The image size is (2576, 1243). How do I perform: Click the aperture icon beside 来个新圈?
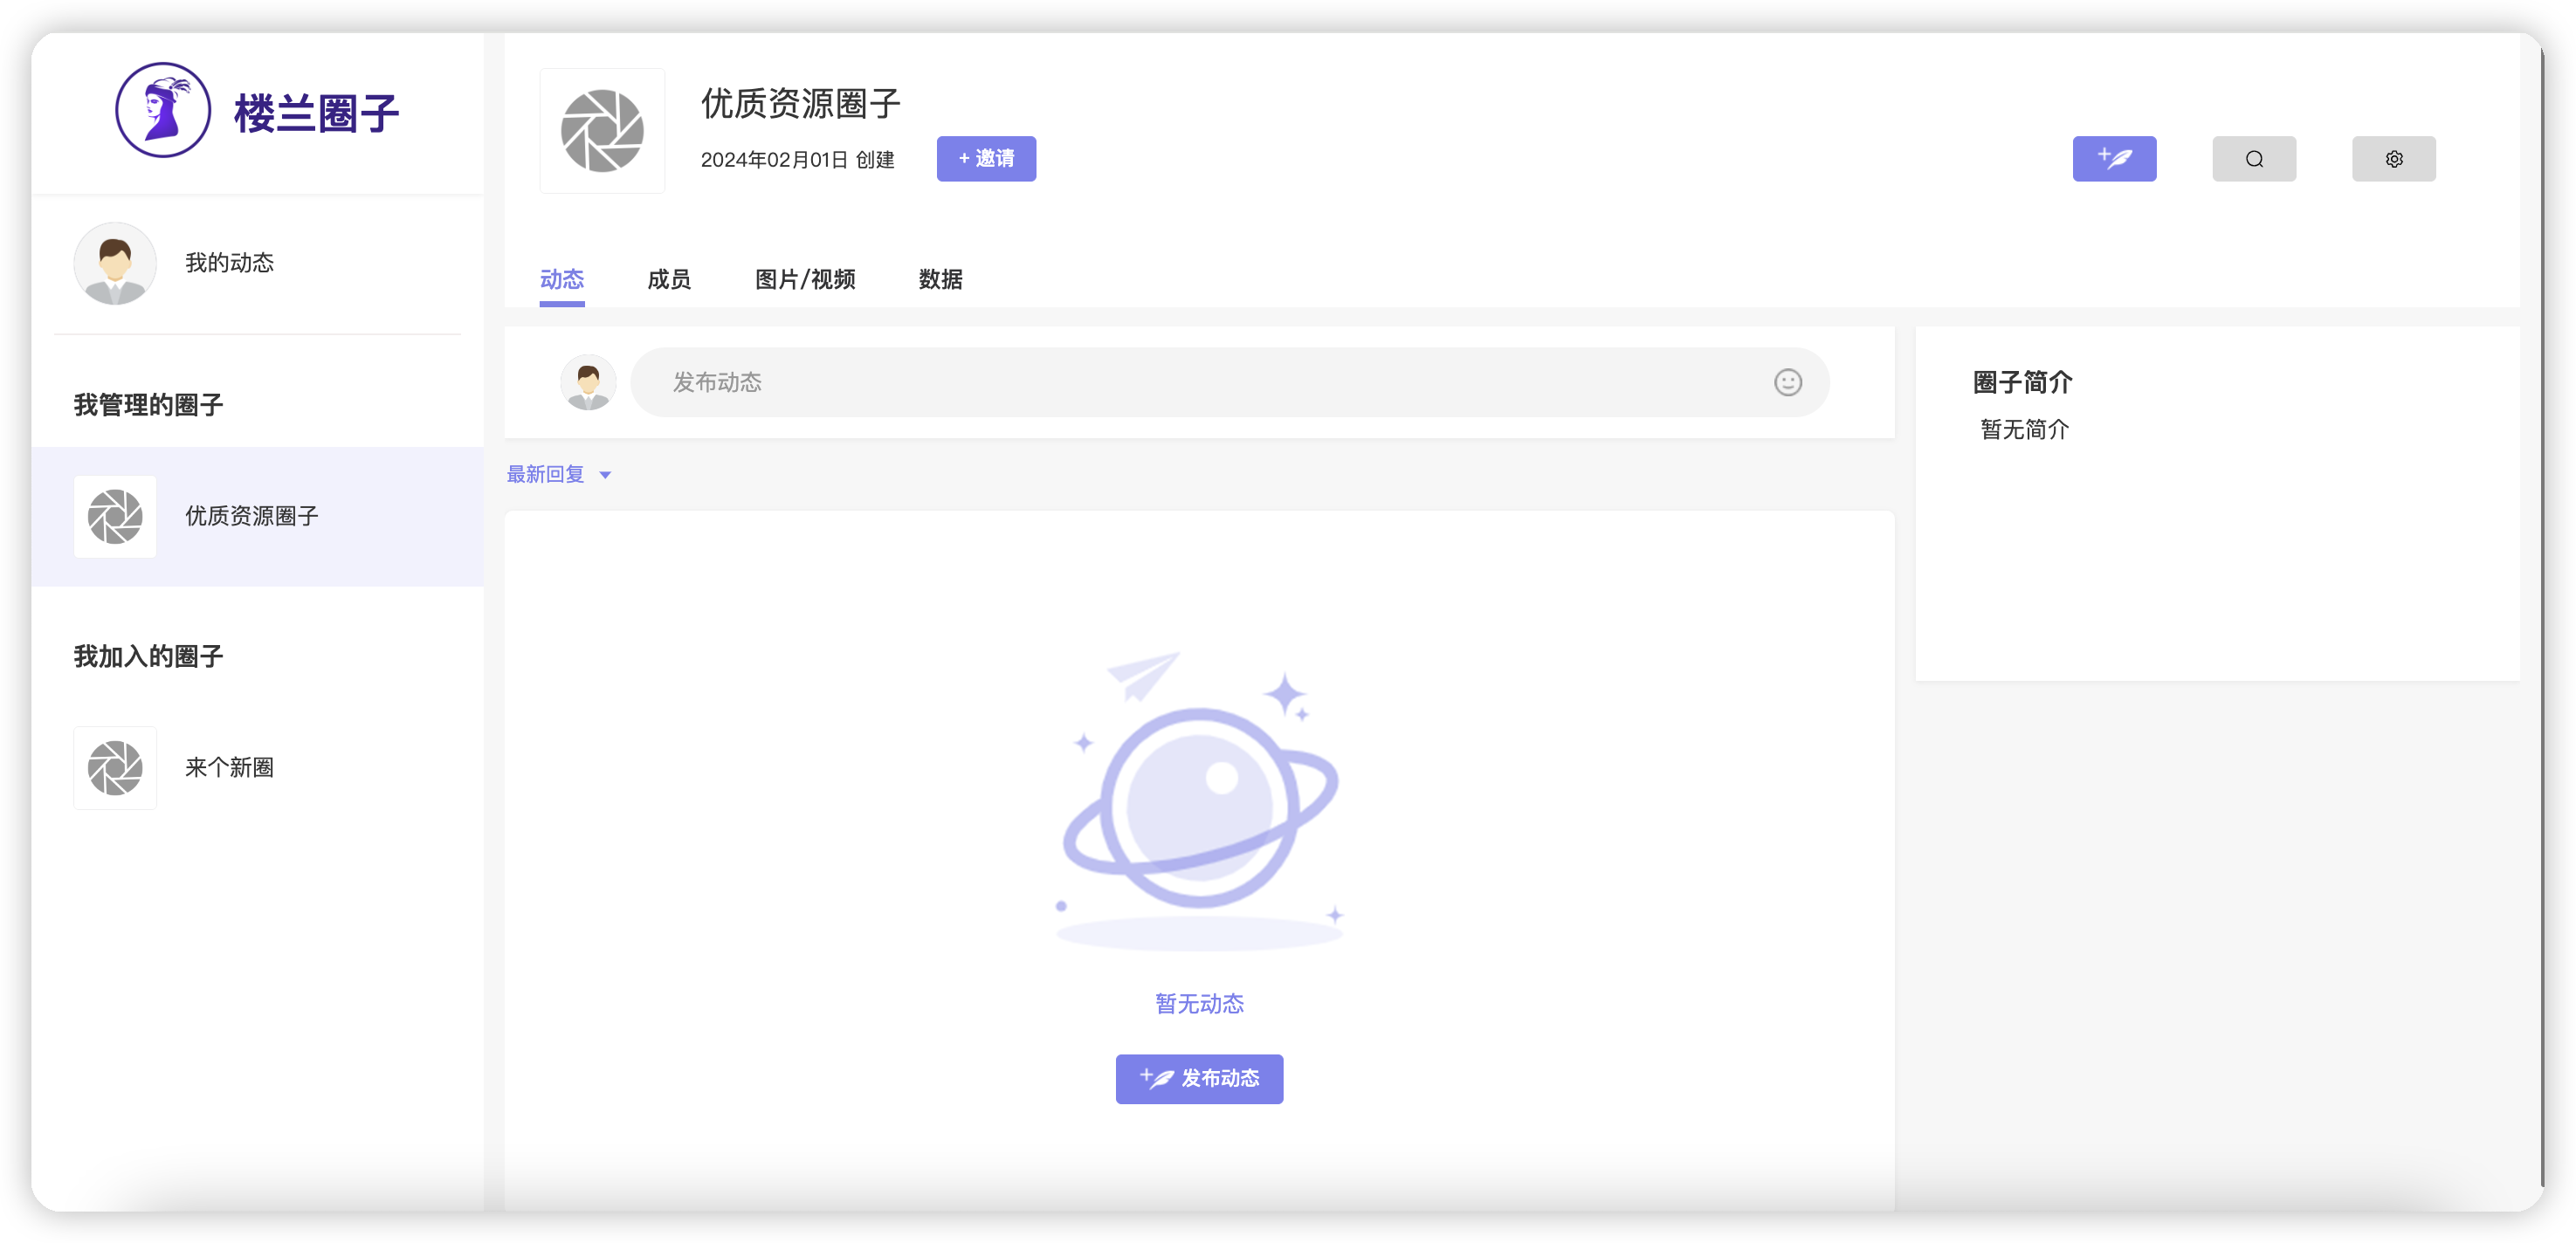tap(115, 768)
